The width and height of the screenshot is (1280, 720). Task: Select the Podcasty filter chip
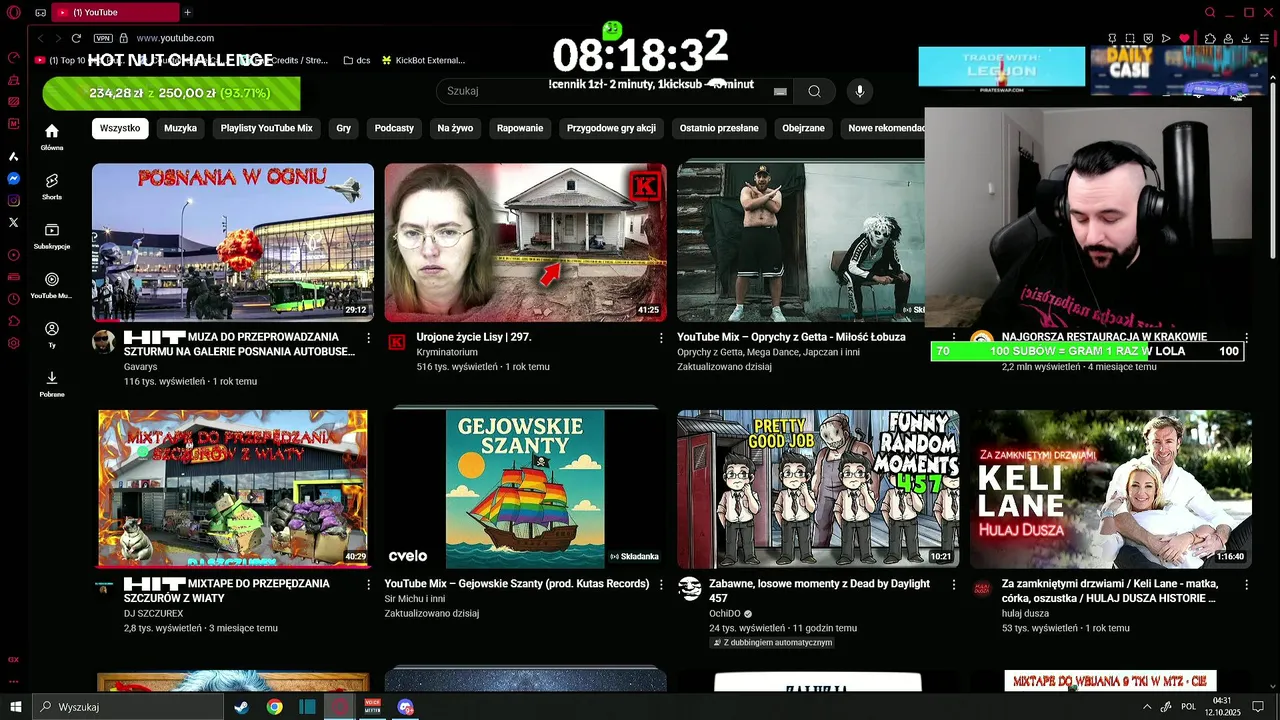point(394,128)
